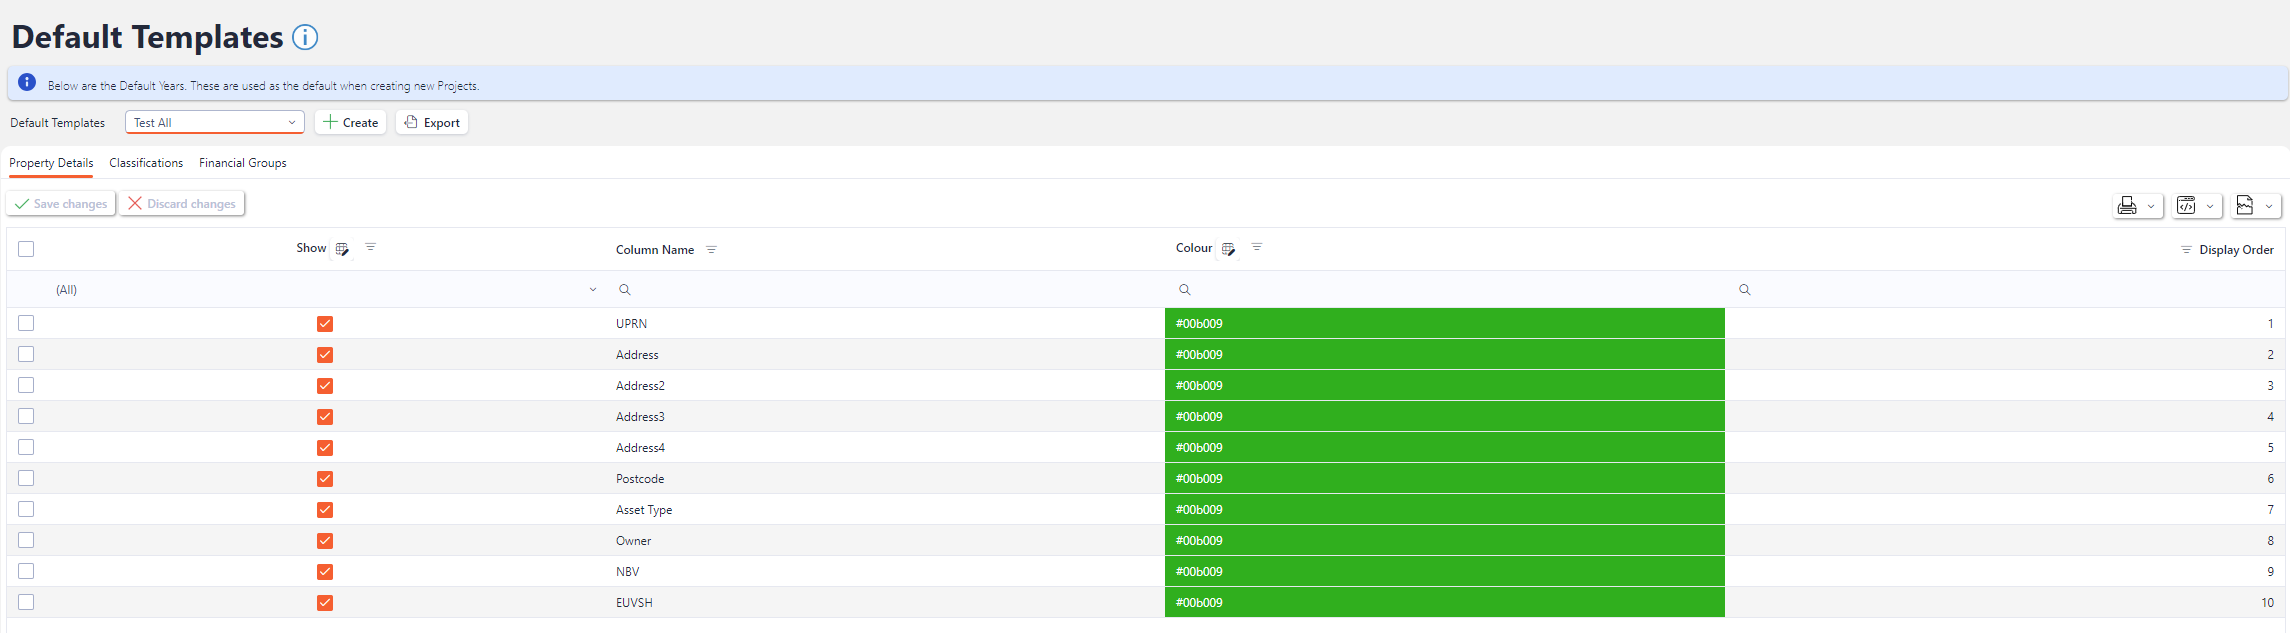Image resolution: width=2290 pixels, height=633 pixels.
Task: Open the Financial Groups tab
Action: coord(242,163)
